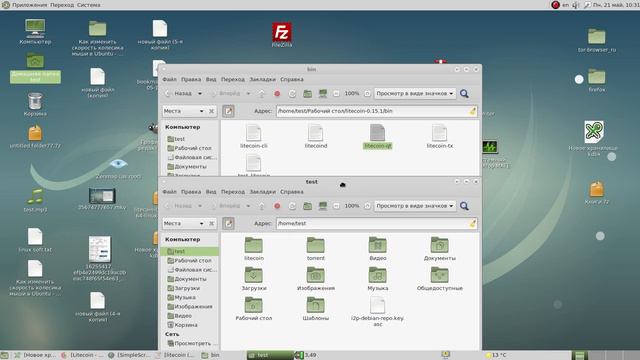Toggle path edit mode in test window

(x=229, y=223)
